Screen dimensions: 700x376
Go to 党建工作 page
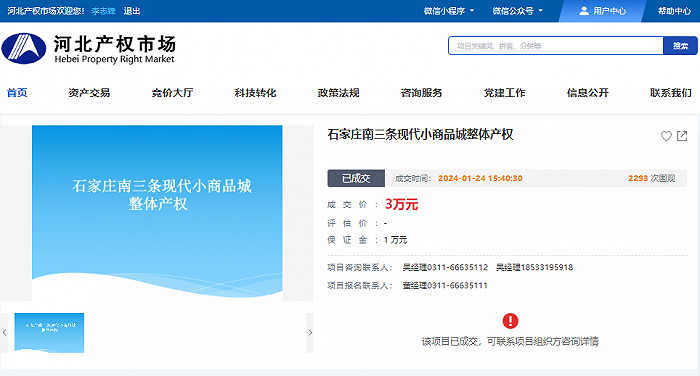(504, 92)
